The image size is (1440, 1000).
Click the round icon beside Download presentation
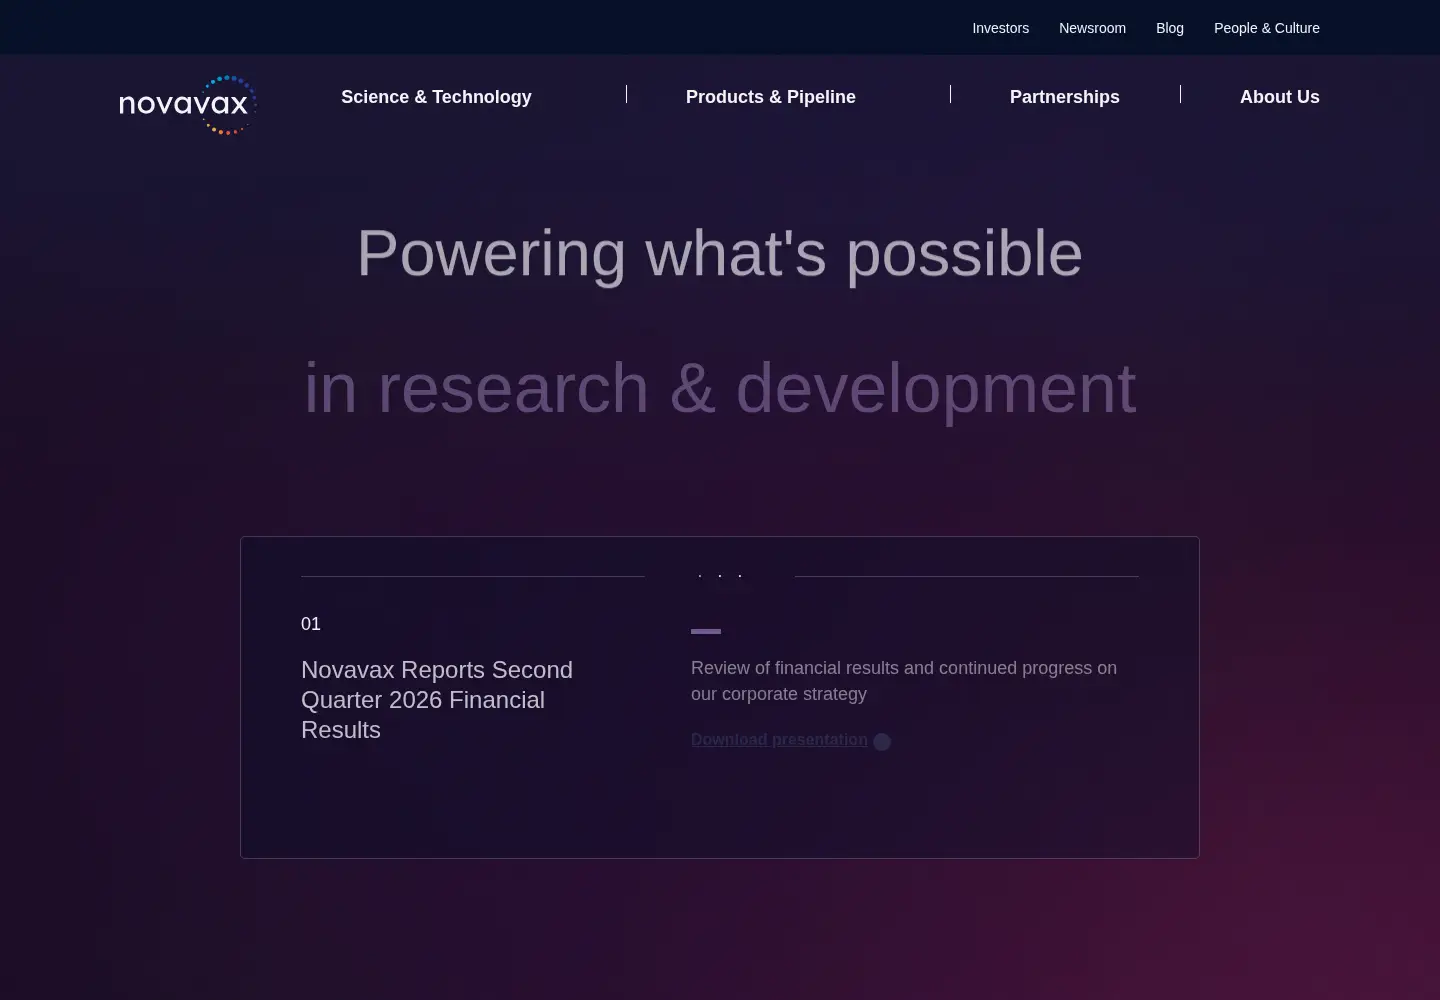click(882, 742)
